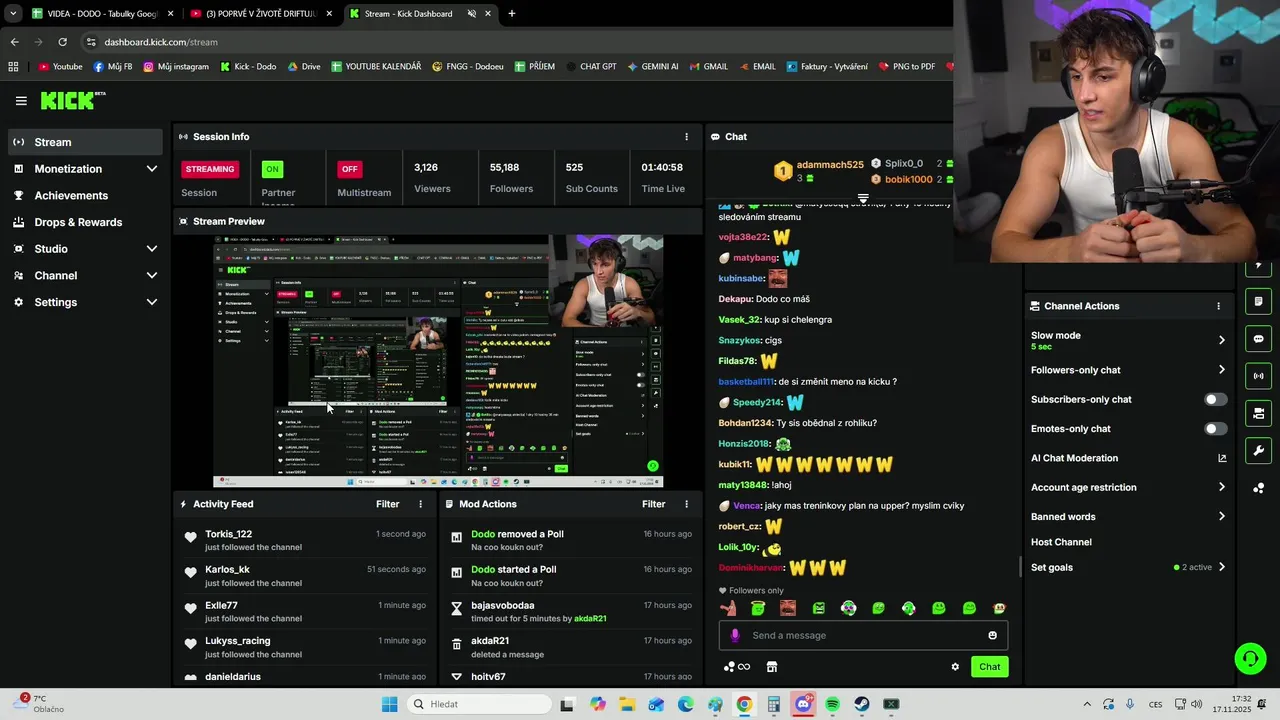This screenshot has width=1280, height=720.
Task: Click the notes widget icon in right sidebar
Action: pyautogui.click(x=1258, y=302)
